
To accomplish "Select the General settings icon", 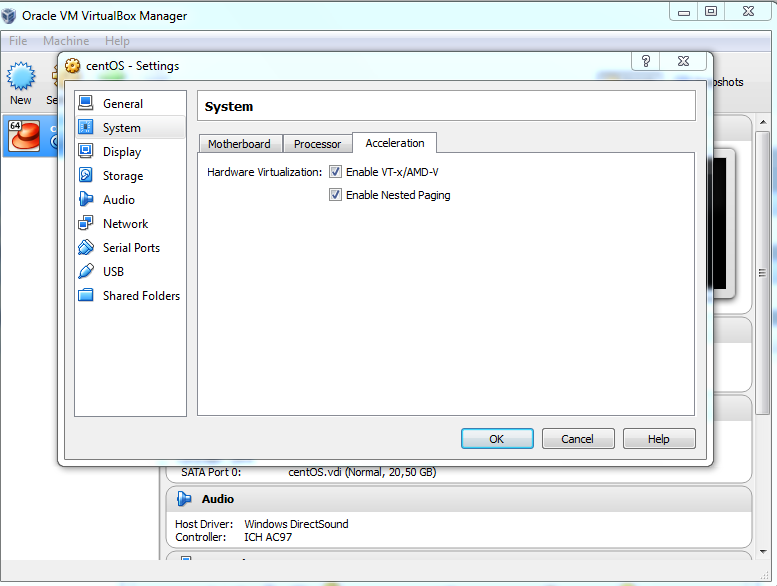I will click(86, 103).
